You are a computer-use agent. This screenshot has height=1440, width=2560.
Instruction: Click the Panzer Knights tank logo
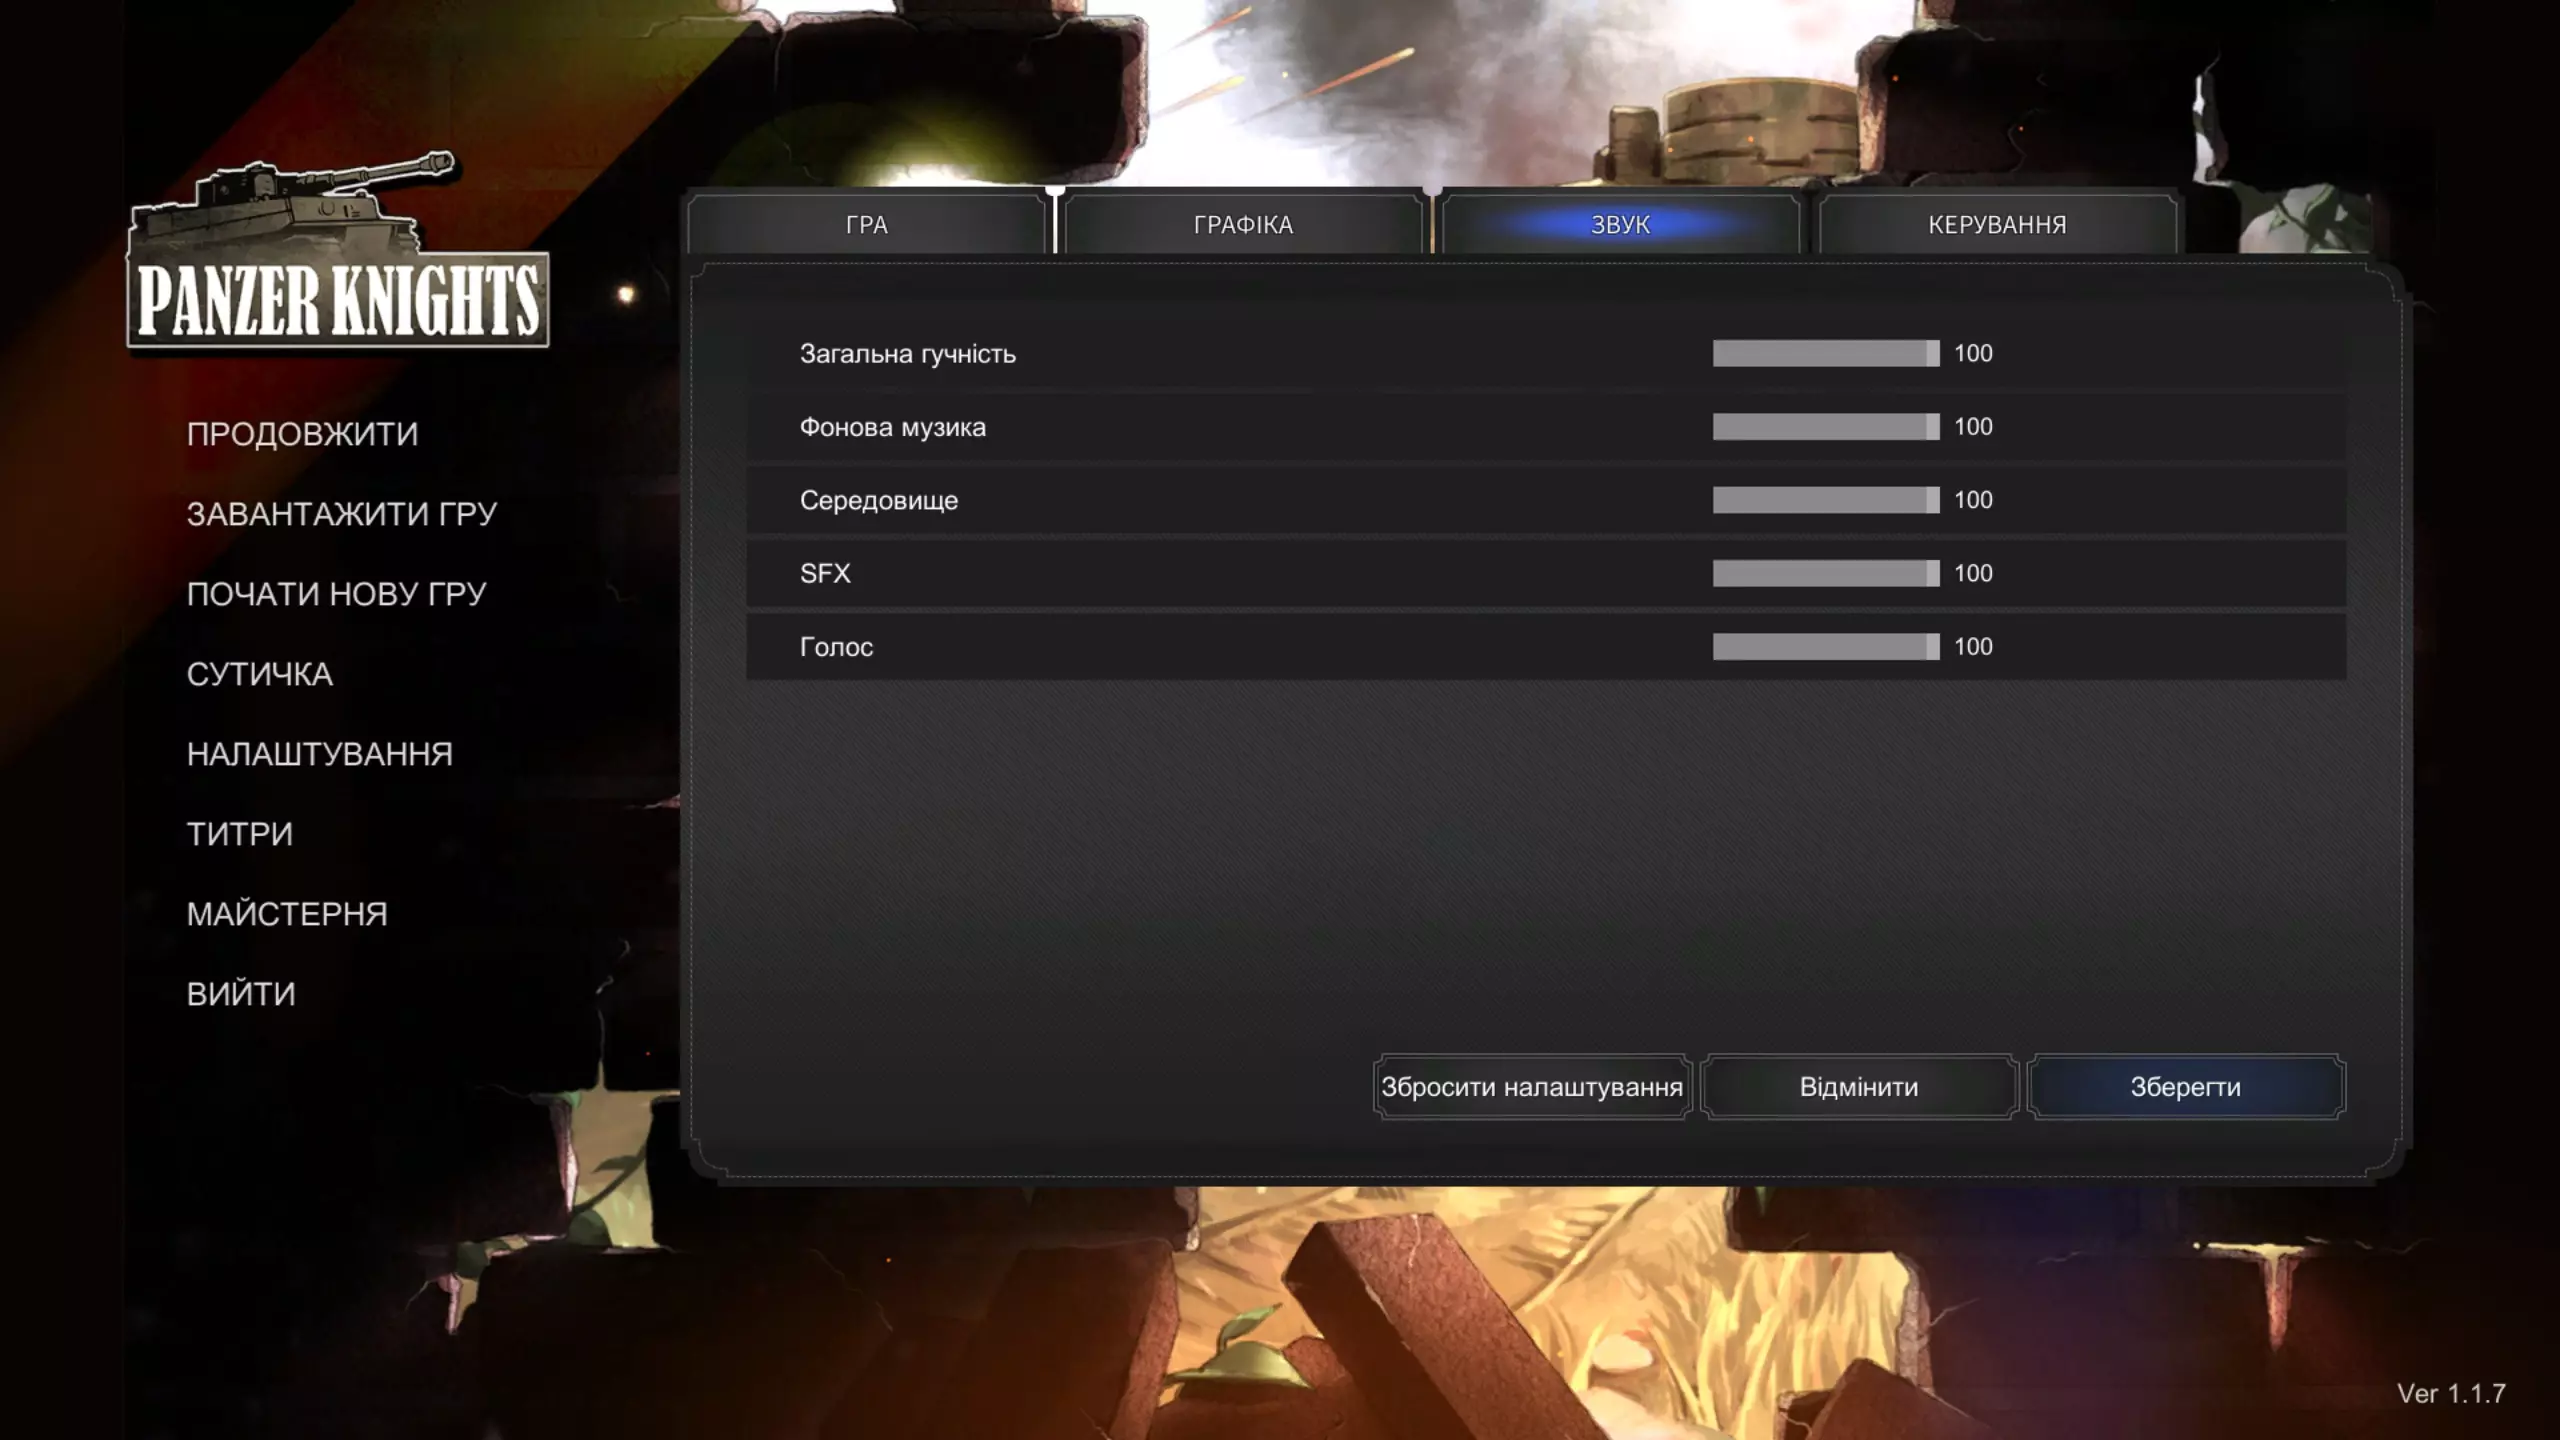coord(338,255)
